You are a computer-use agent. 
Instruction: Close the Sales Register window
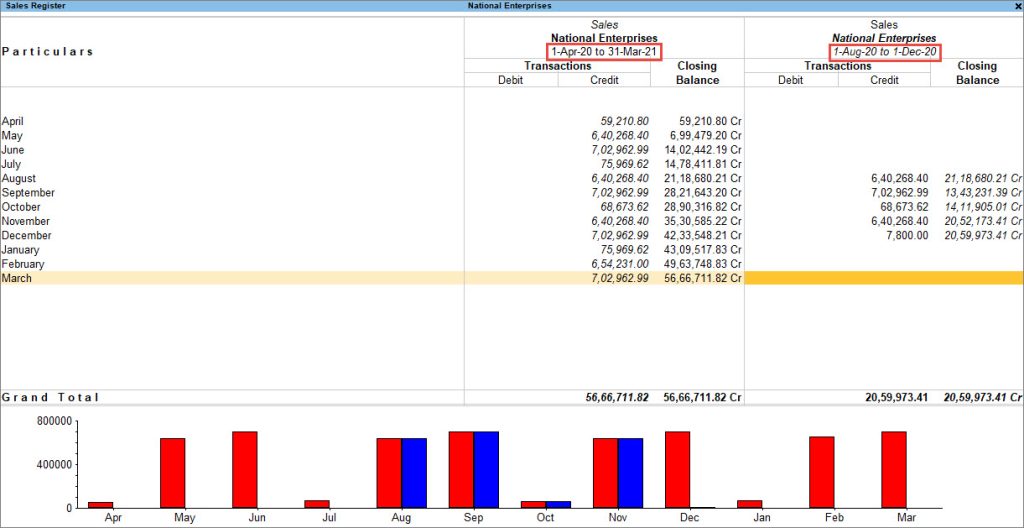(x=1017, y=6)
